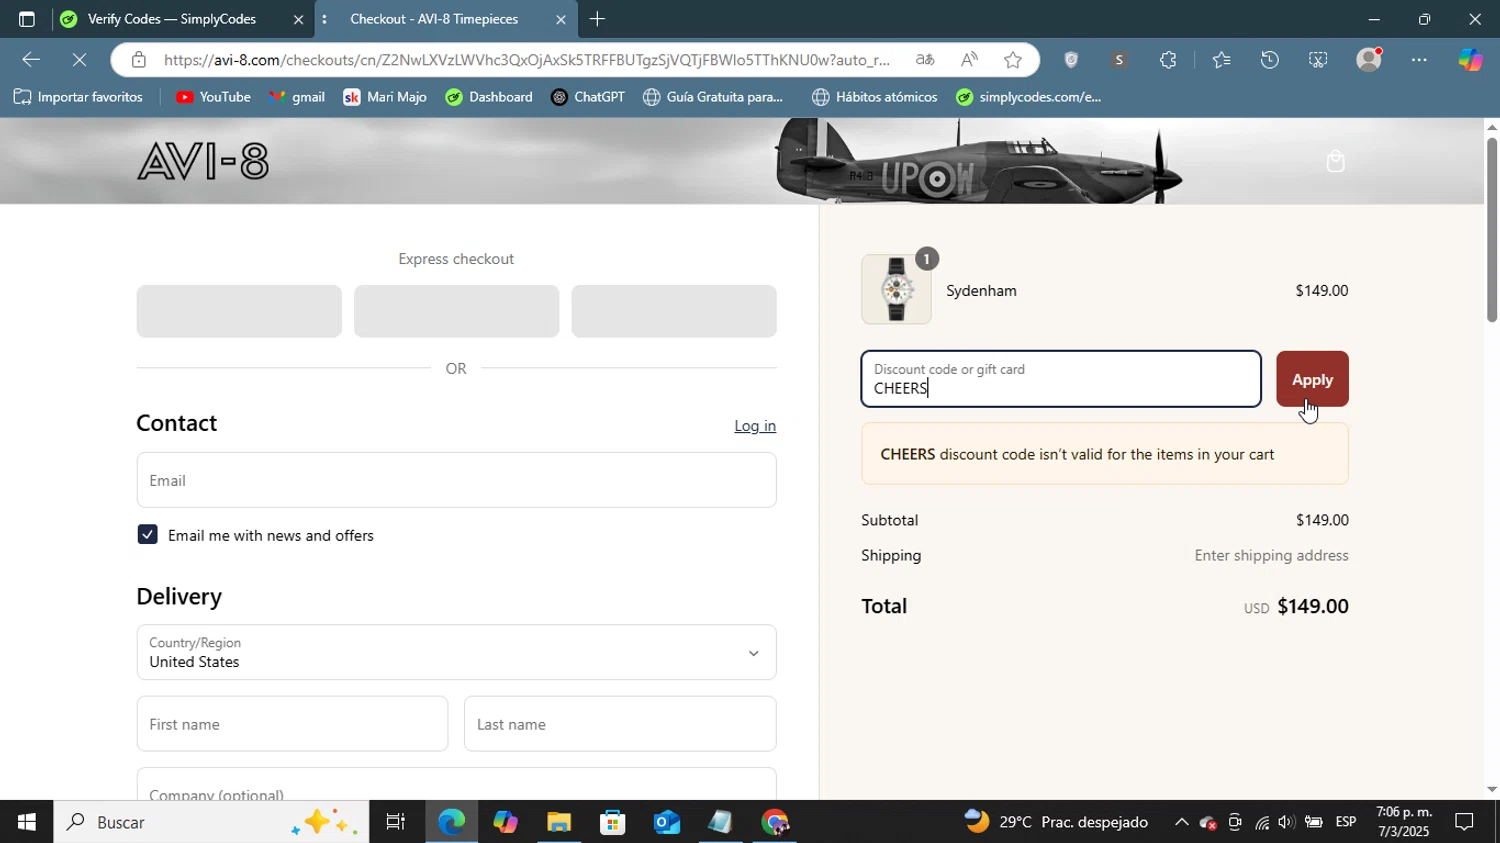Open the tab actions menu icon
The width and height of the screenshot is (1500, 843).
(27, 19)
